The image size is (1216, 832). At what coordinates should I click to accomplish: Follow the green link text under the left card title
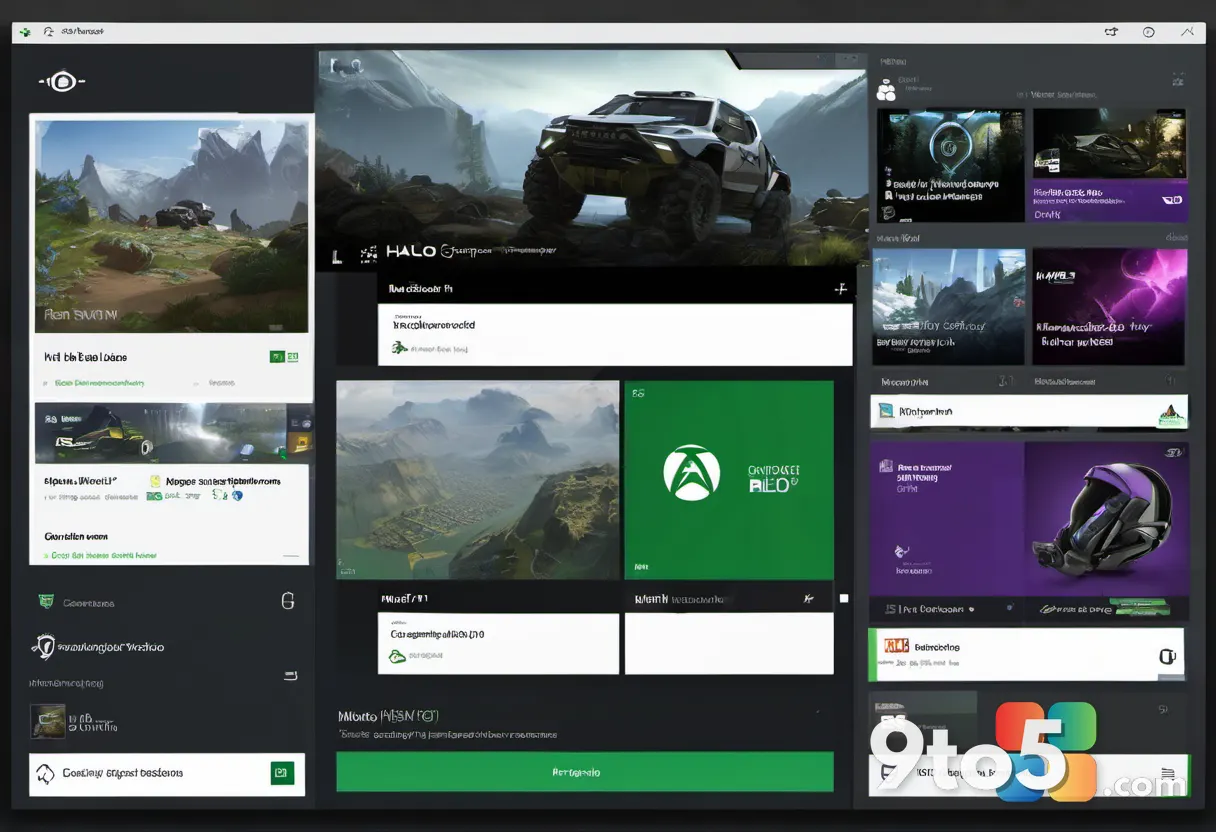pyautogui.click(x=99, y=382)
